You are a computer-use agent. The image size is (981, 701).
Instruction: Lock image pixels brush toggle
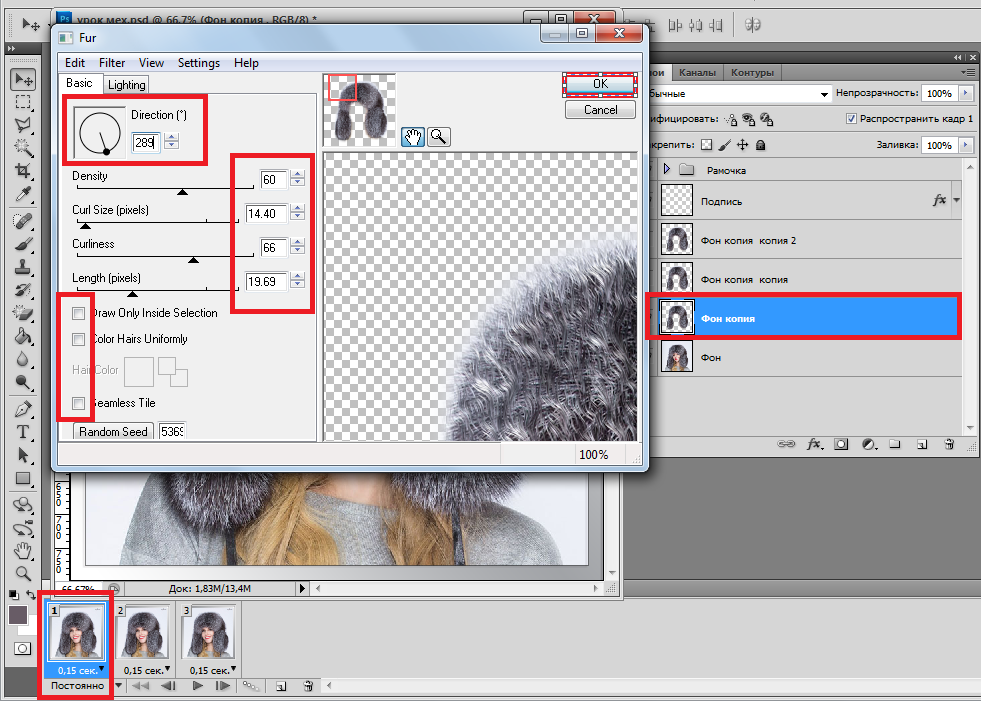(724, 145)
